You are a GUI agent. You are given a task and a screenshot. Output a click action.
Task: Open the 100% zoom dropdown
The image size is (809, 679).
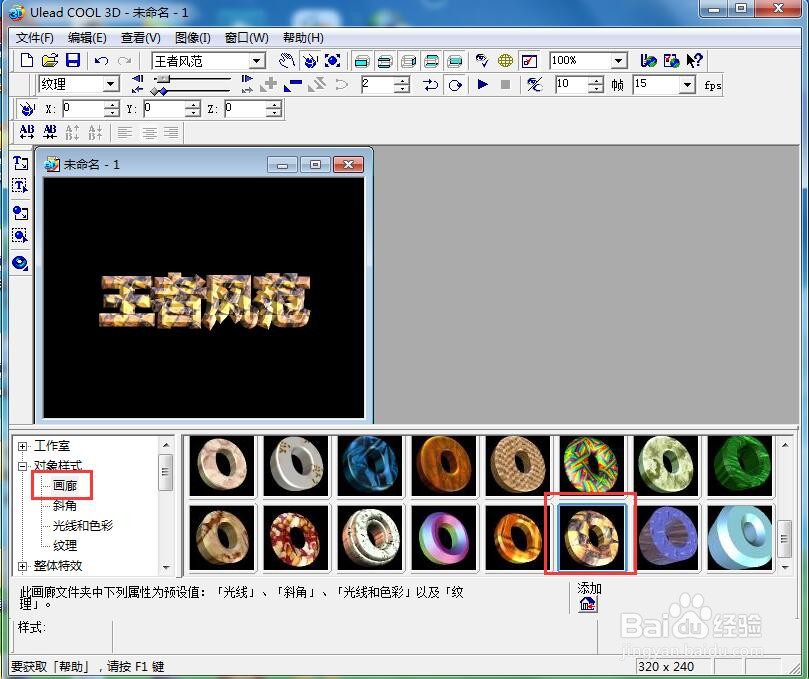[619, 61]
